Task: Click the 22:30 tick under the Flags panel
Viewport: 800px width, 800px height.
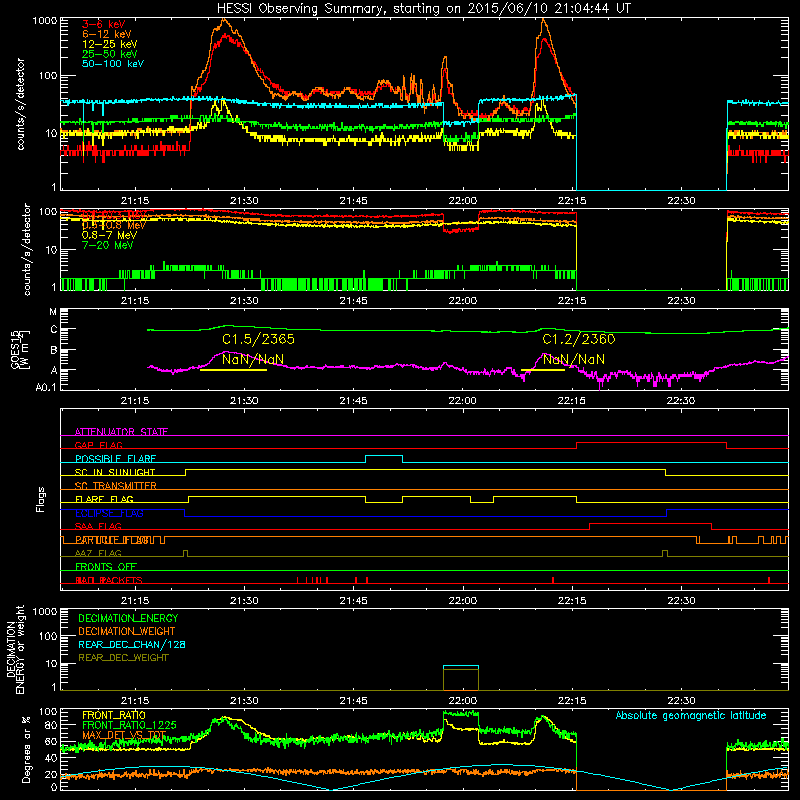Action: pos(681,601)
